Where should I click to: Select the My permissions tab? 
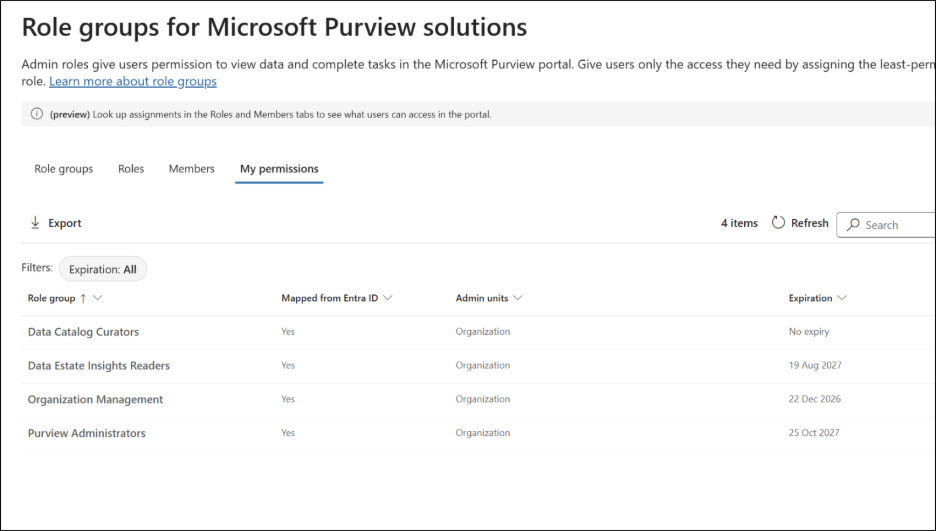279,169
